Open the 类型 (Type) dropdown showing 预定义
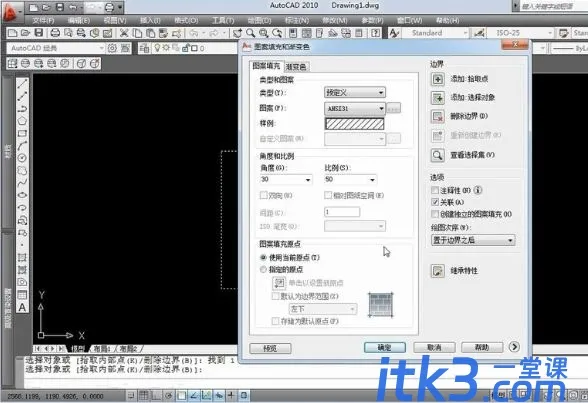 (x=355, y=93)
